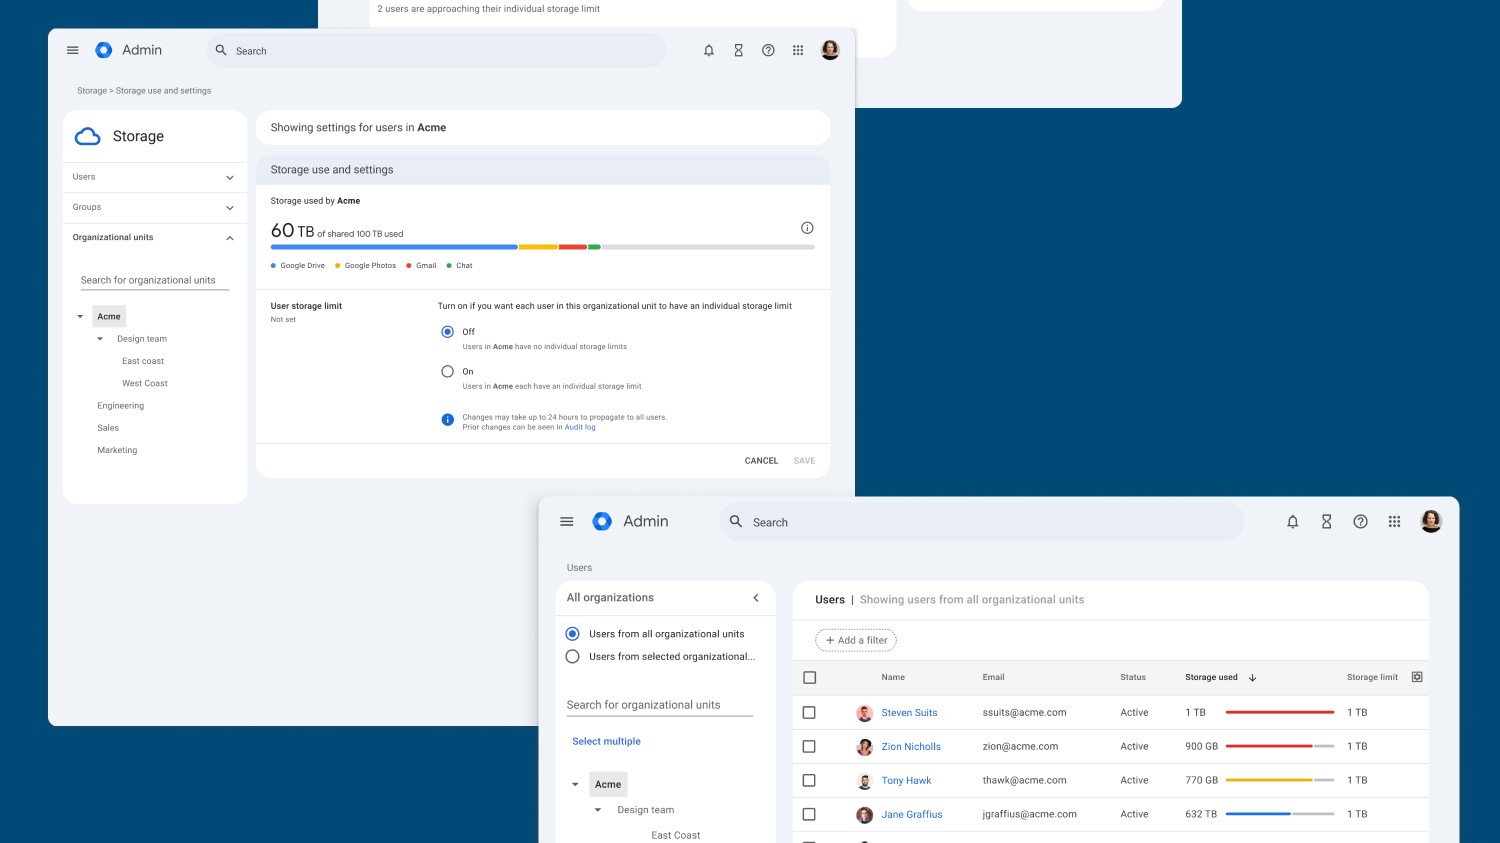This screenshot has width=1500, height=843.
Task: Open the hamburger menu in the Storage admin window
Action: (x=73, y=50)
